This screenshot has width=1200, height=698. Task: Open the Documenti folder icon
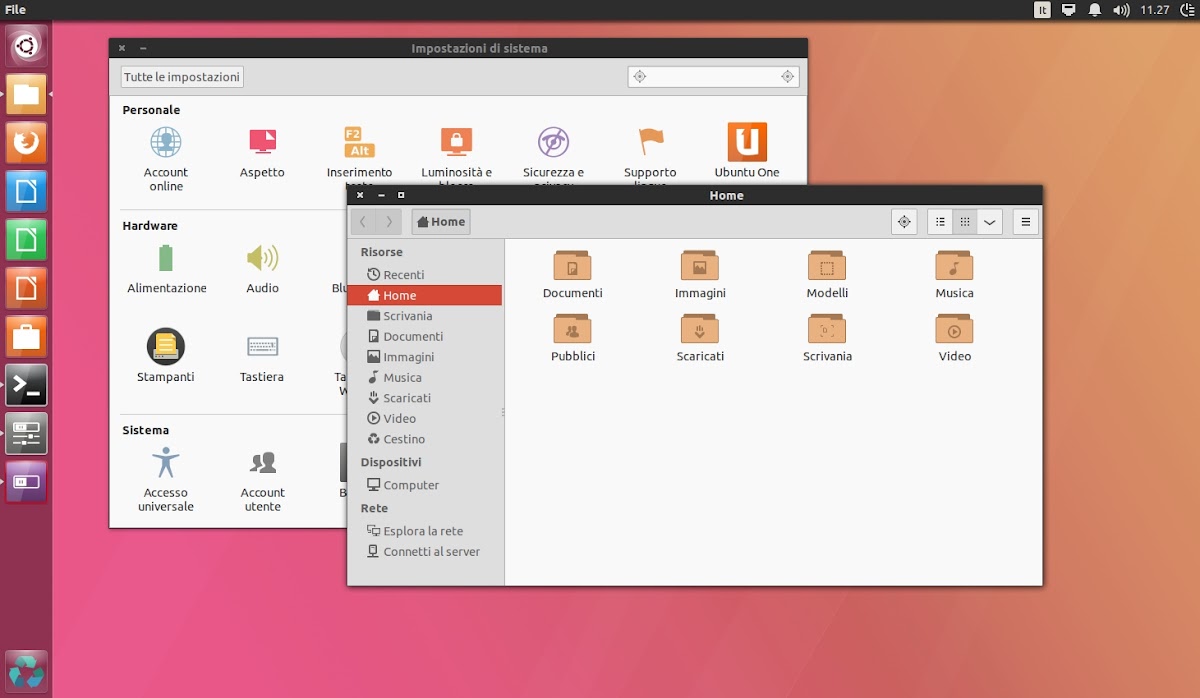572,267
